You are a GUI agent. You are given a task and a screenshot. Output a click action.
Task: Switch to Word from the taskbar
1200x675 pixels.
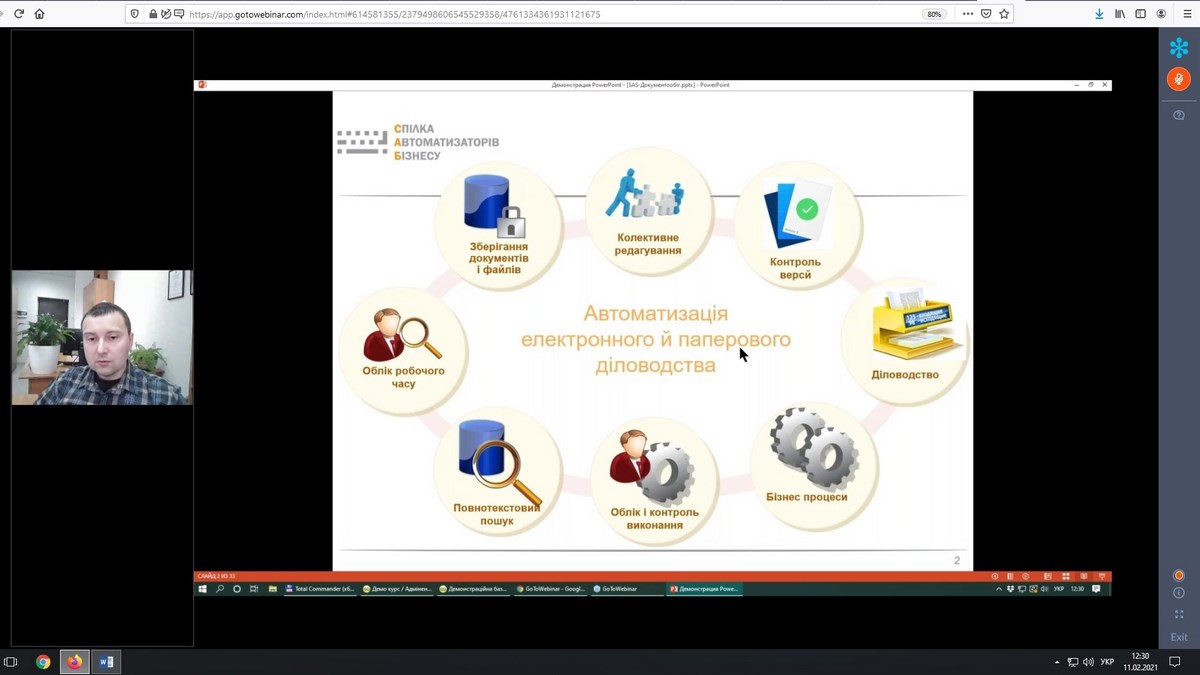pos(106,662)
